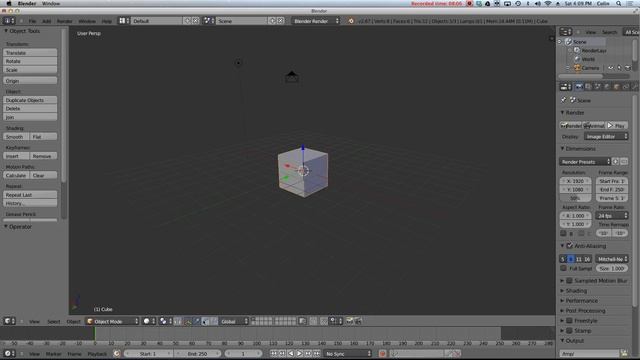Expand the Performance panel
The width and height of the screenshot is (640, 360).
pyautogui.click(x=581, y=300)
